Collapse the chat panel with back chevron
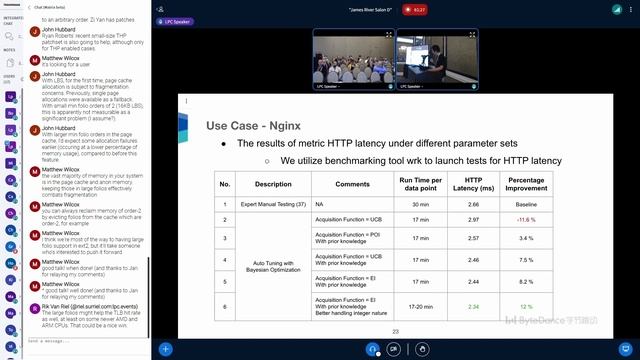Screen dimensions: 640x360 click(x=29, y=7)
